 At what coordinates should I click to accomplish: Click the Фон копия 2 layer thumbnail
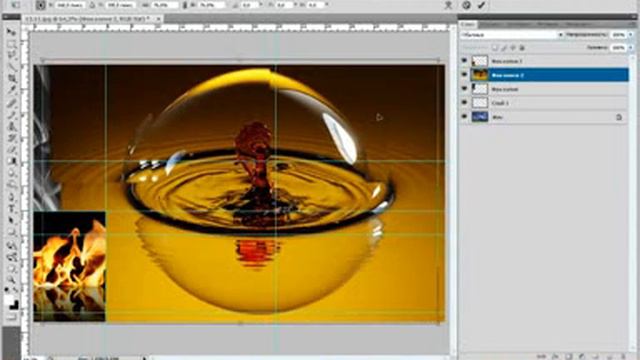[480, 75]
